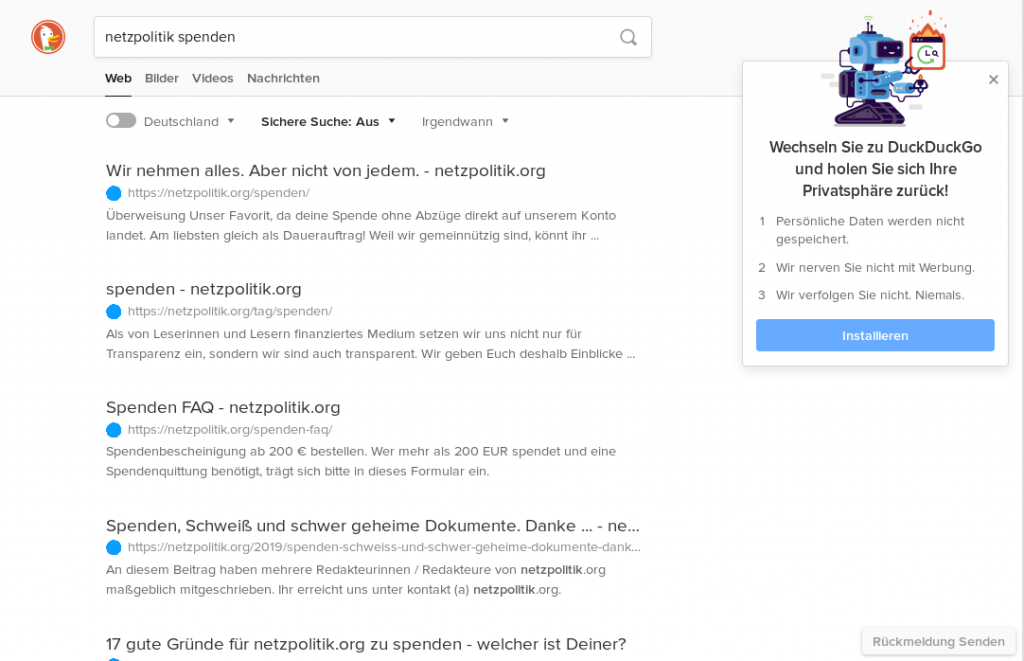The height and width of the screenshot is (661, 1024).
Task: Select the Web tab
Action: coord(118,78)
